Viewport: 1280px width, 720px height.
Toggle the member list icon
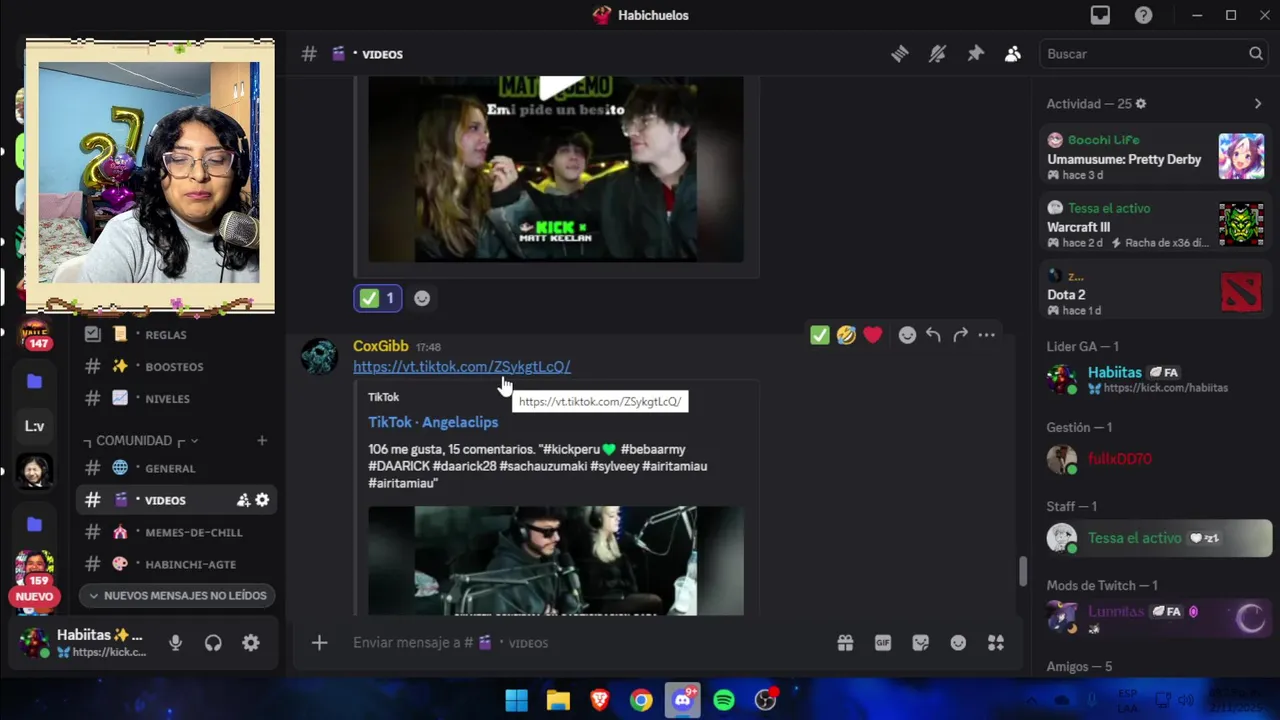coord(1013,54)
